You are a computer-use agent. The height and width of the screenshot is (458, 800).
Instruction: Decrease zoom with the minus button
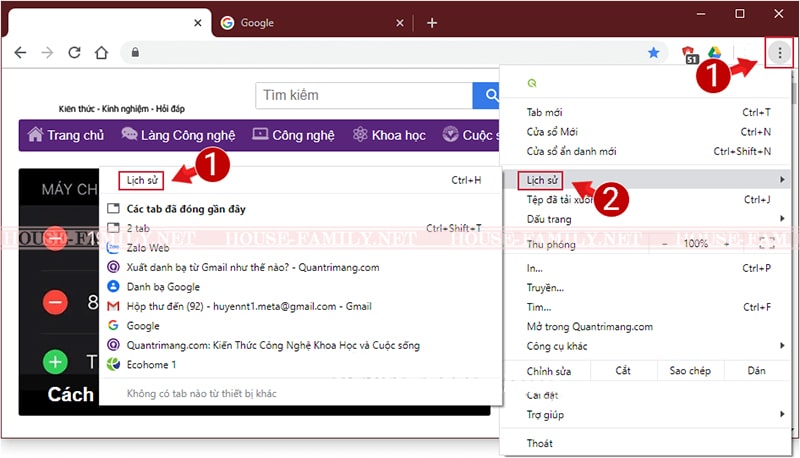point(664,244)
